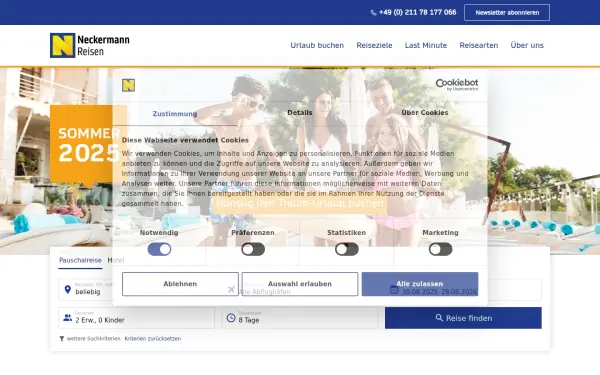The height and width of the screenshot is (375, 600).
Task: Click the Newsletter abonnieren button
Action: coord(507,13)
